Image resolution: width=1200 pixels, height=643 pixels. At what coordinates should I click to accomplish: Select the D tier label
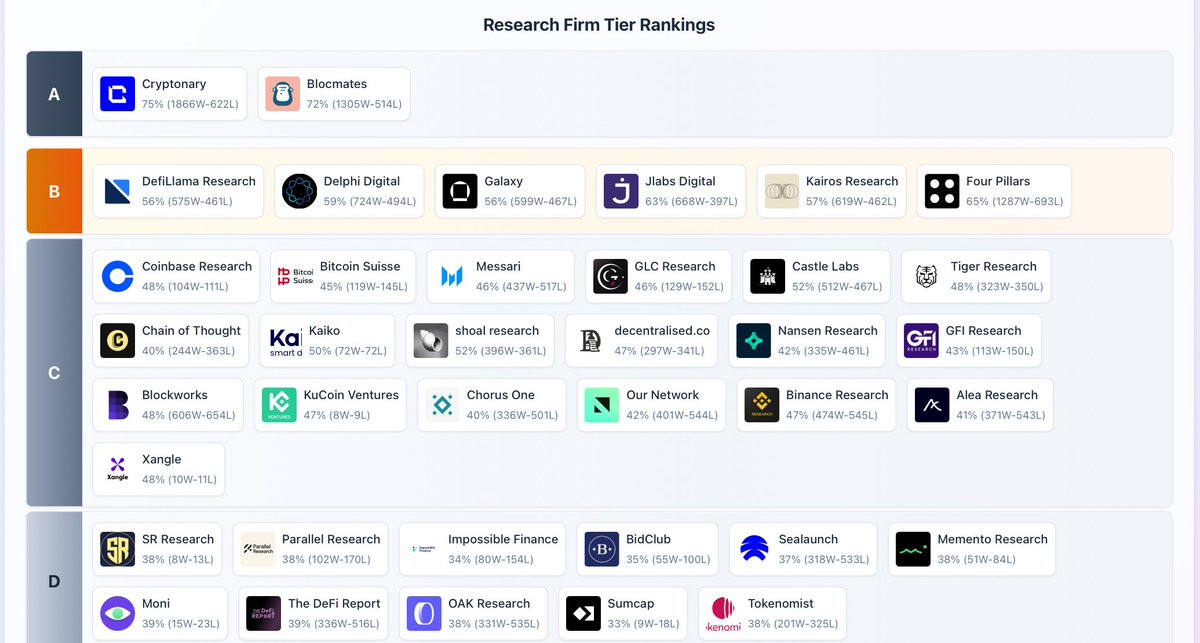click(54, 580)
